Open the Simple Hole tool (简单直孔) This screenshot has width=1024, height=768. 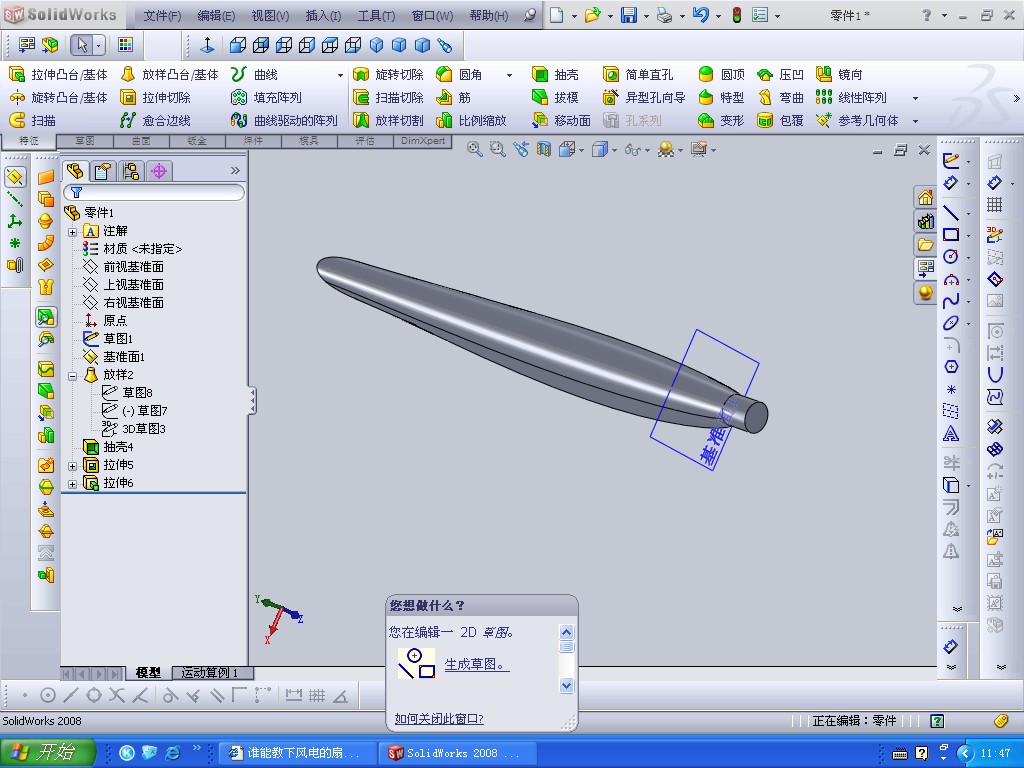point(638,74)
